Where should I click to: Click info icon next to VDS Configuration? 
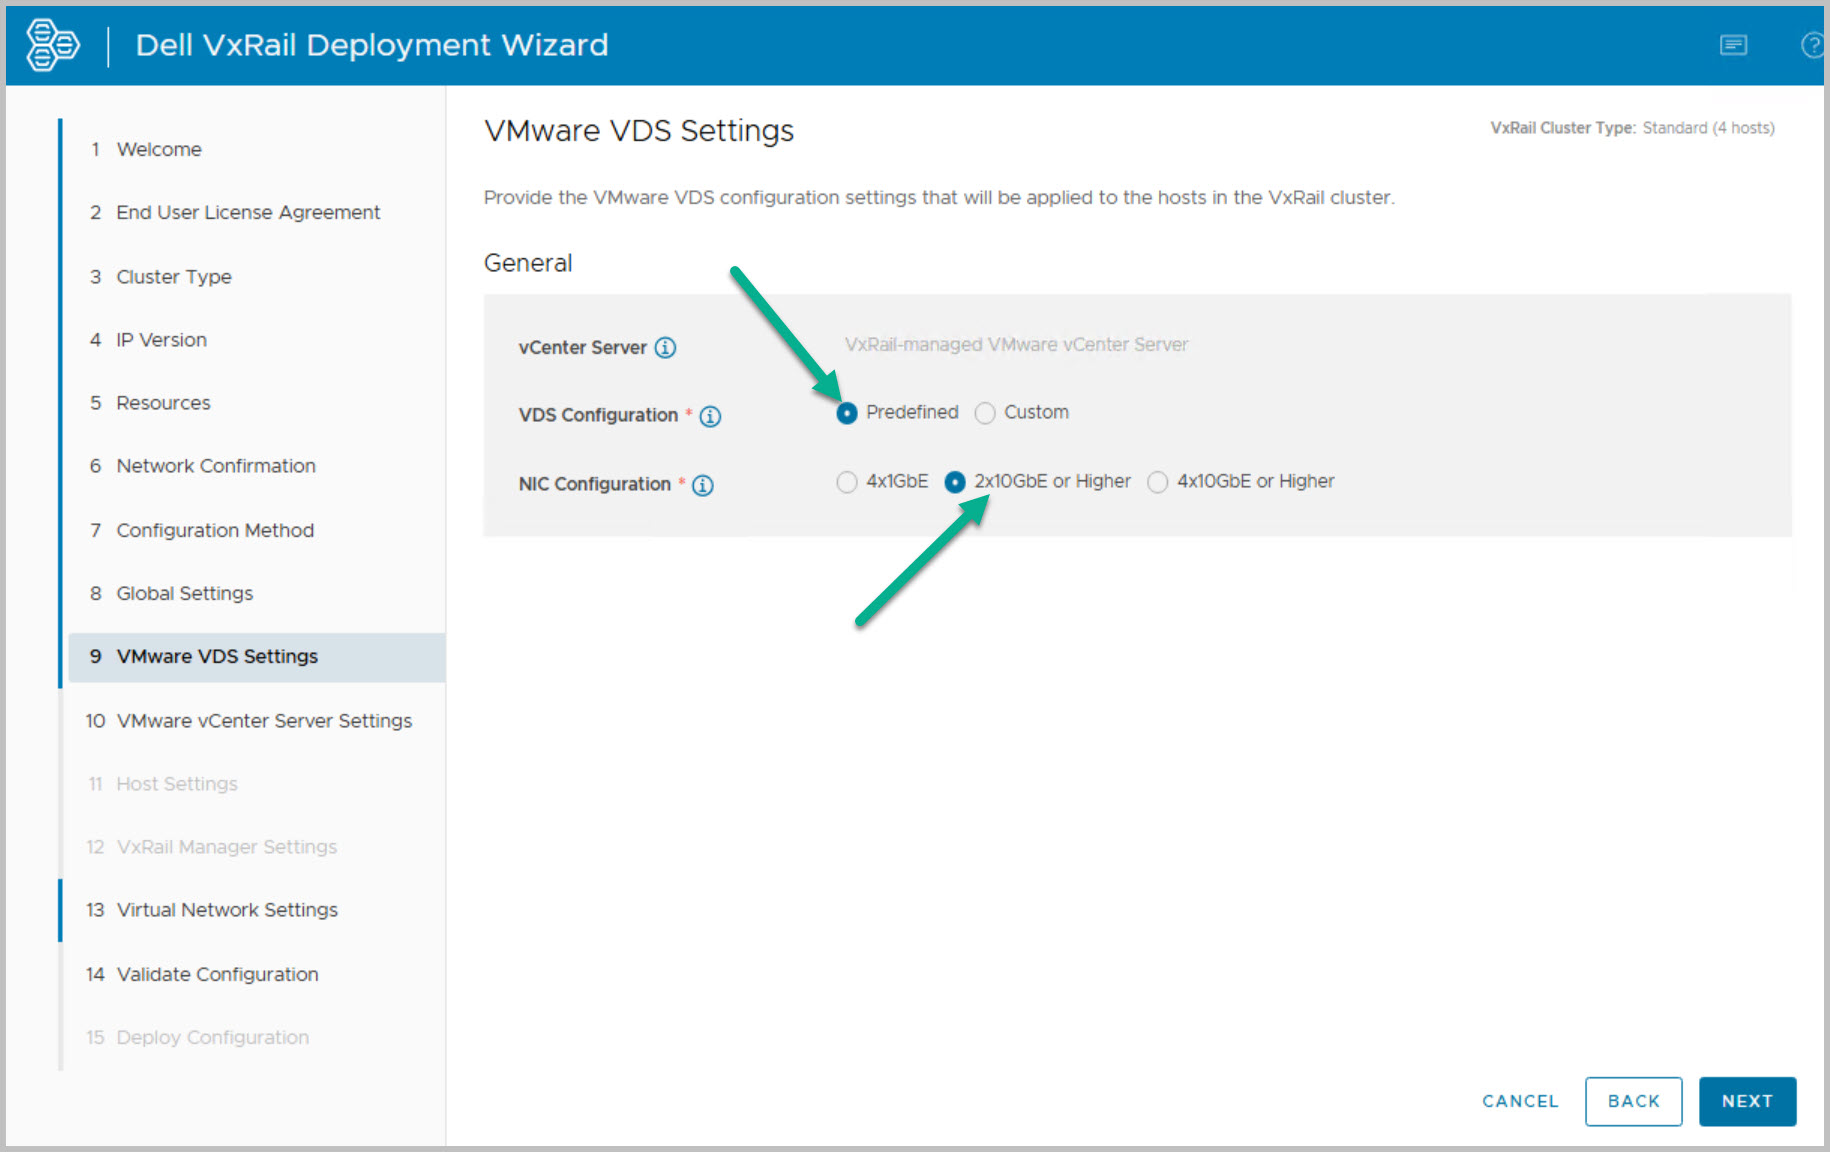[710, 416]
